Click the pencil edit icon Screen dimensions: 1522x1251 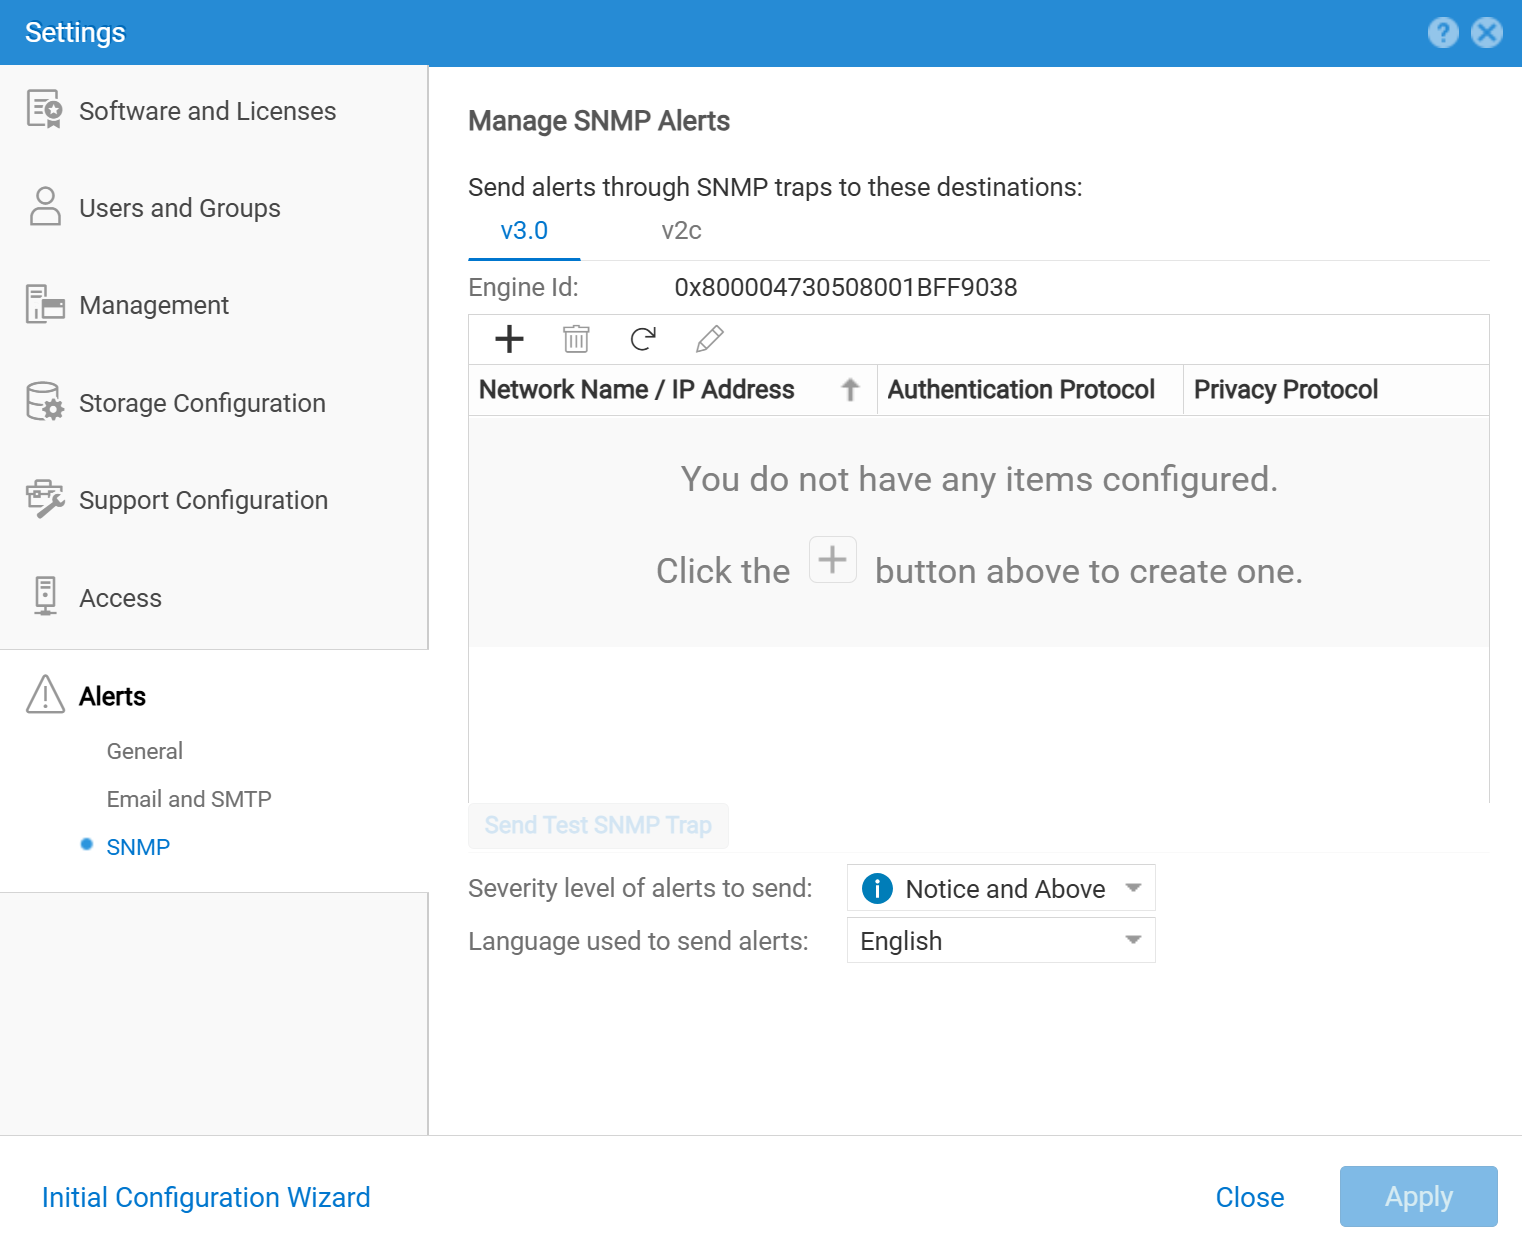[709, 339]
